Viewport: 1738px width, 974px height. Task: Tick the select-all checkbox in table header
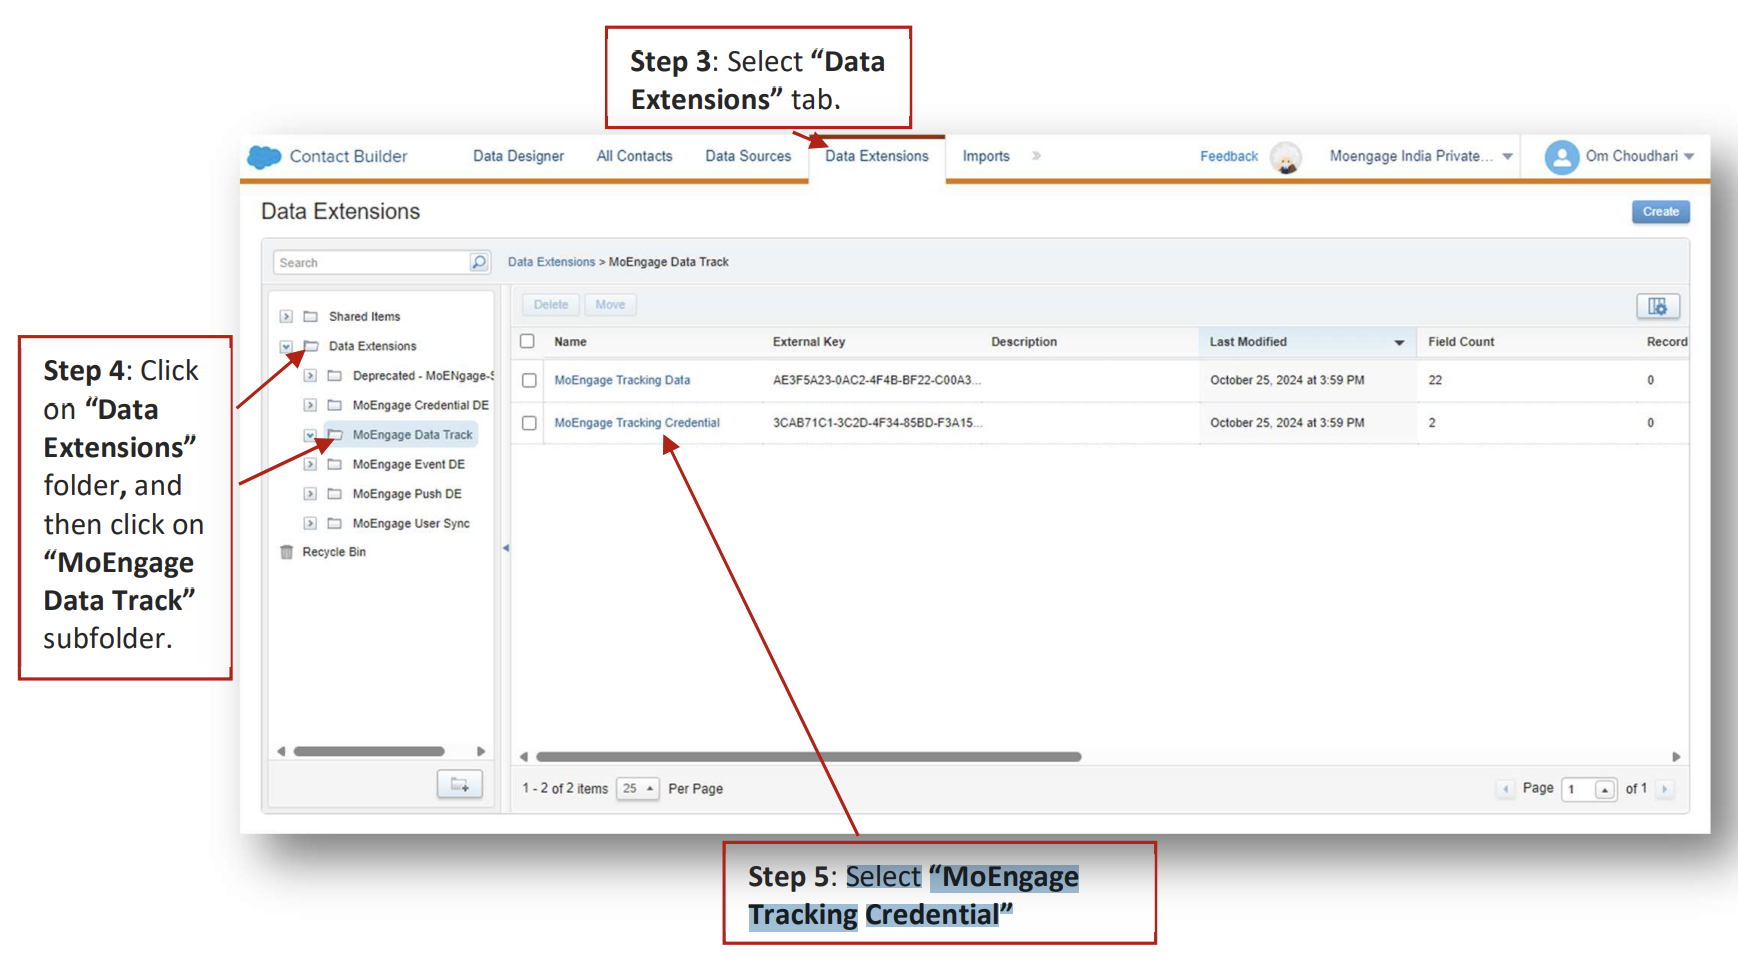pos(528,341)
